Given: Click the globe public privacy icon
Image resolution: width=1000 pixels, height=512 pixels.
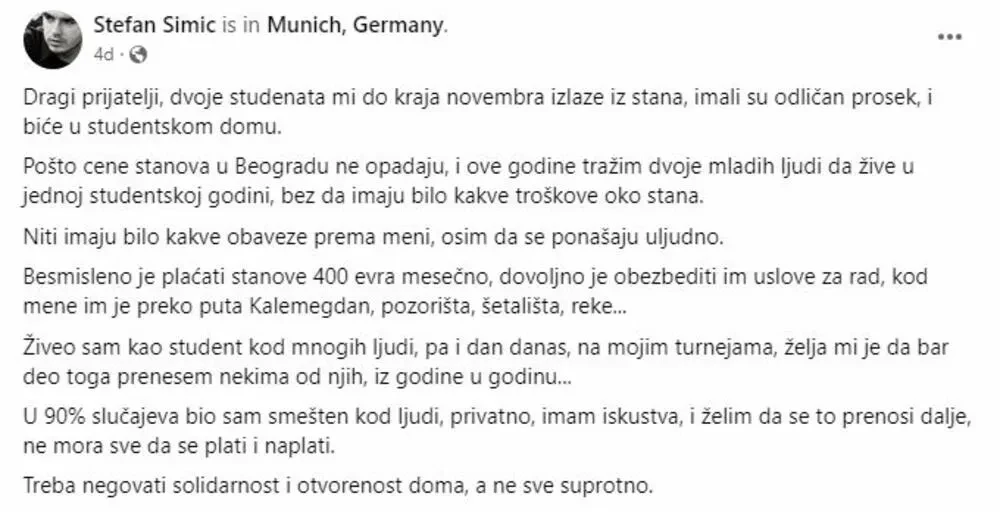Looking at the screenshot, I should pos(138,55).
